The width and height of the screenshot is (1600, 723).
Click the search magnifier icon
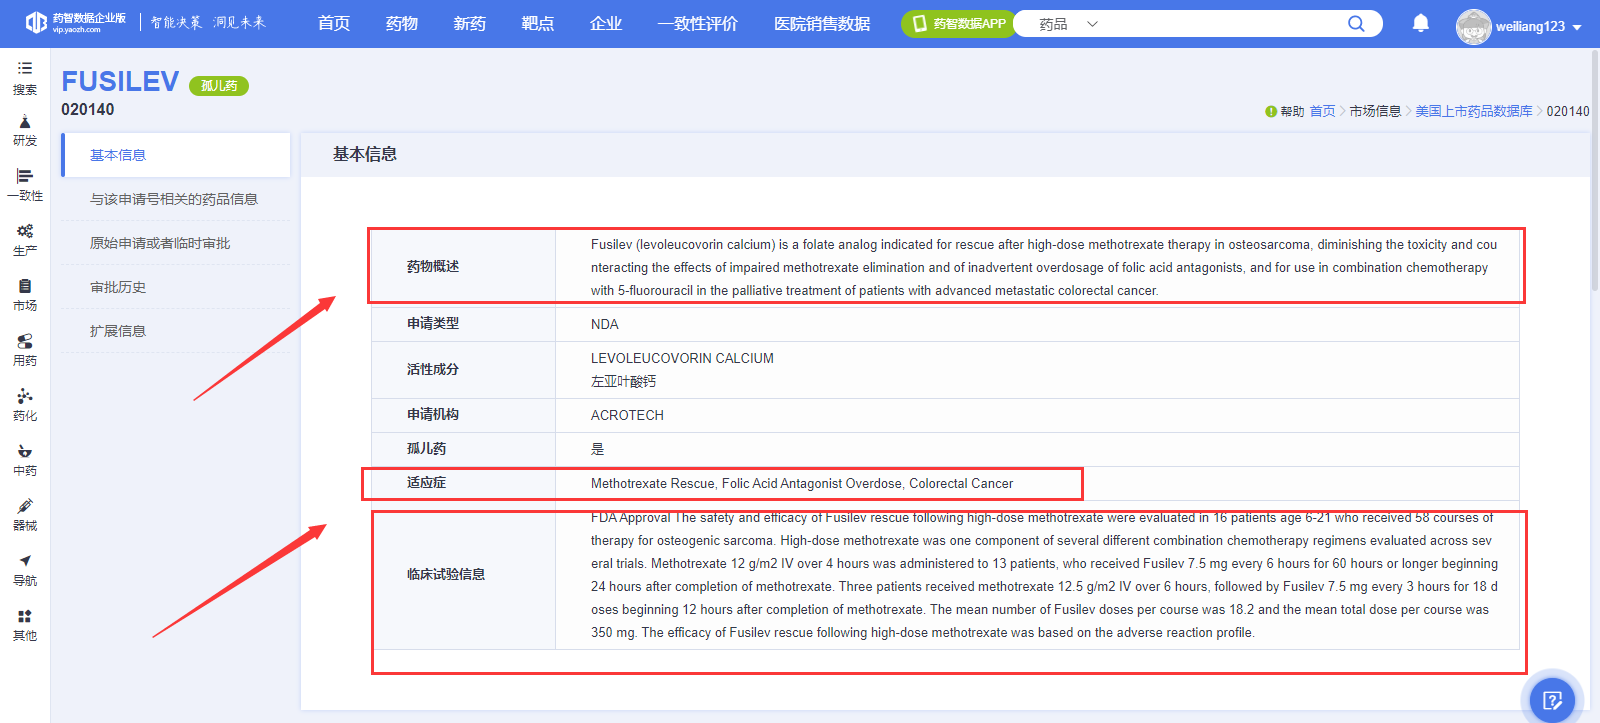click(x=1356, y=23)
